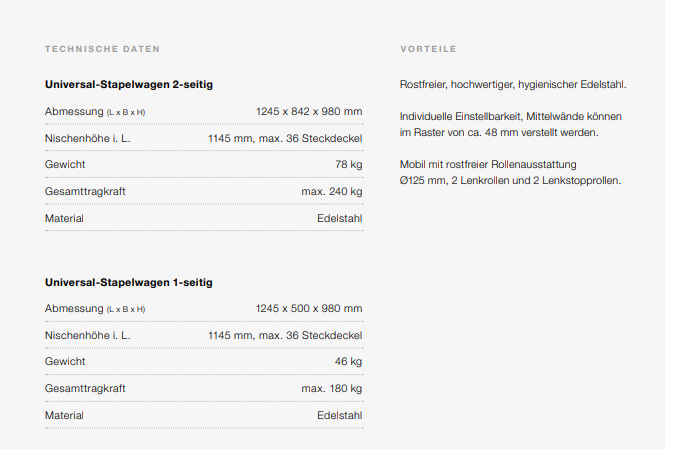The width and height of the screenshot is (678, 449).
Task: Click the Gesamttragkraft label in the 2-seitig table
Action: pyautogui.click(x=85, y=191)
